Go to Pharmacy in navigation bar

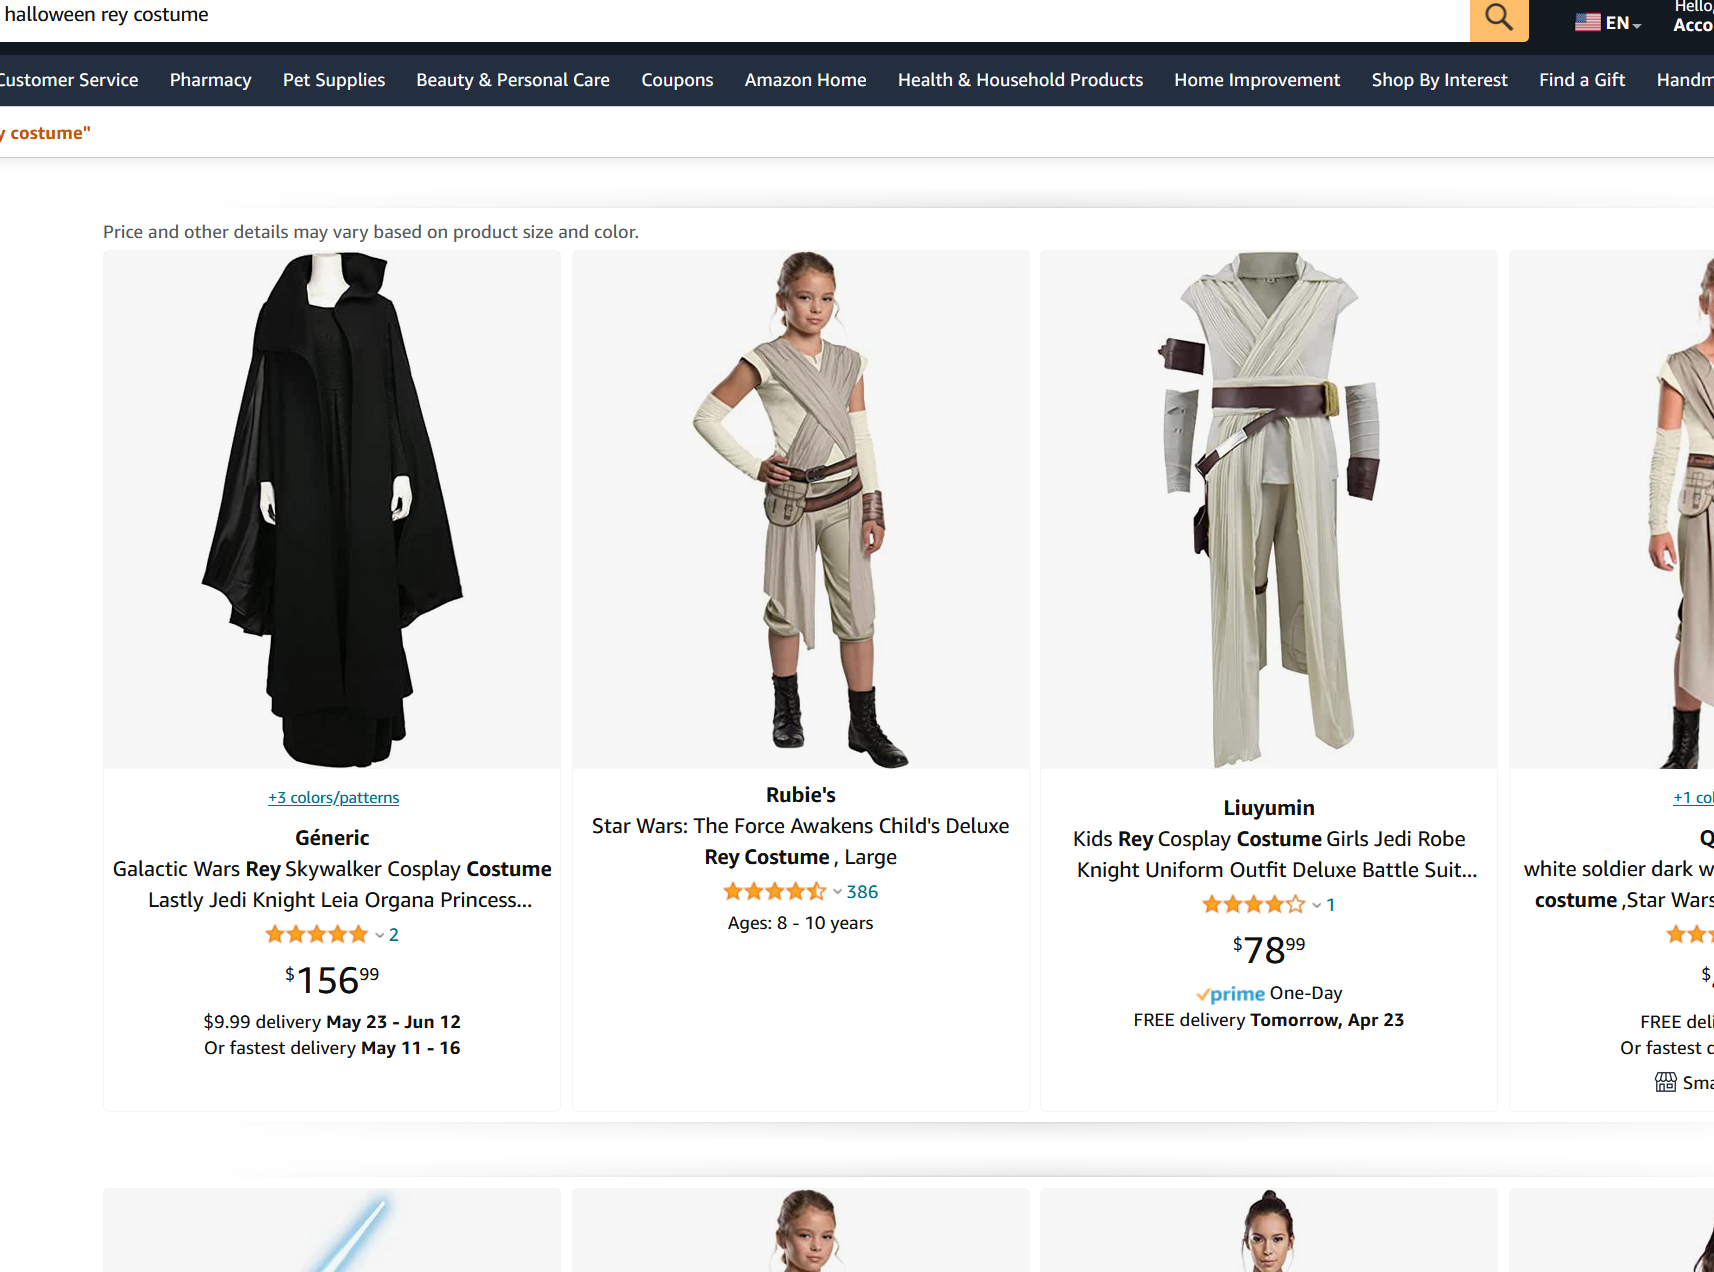click(x=210, y=80)
